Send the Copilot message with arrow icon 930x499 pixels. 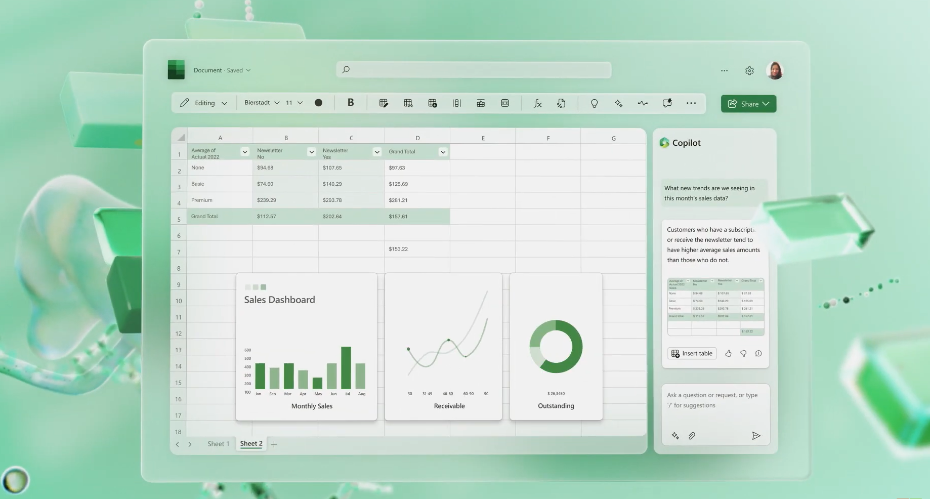tap(756, 436)
